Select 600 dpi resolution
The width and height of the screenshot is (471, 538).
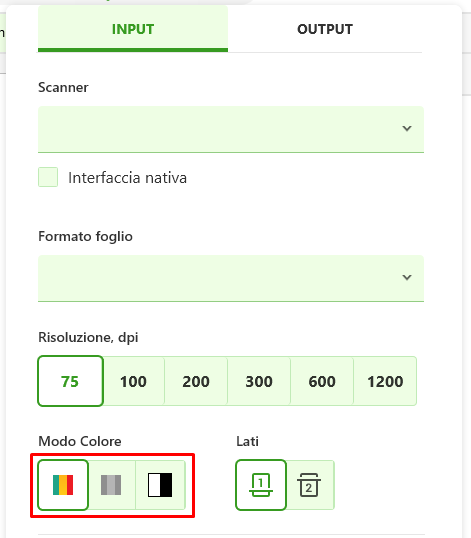point(322,381)
